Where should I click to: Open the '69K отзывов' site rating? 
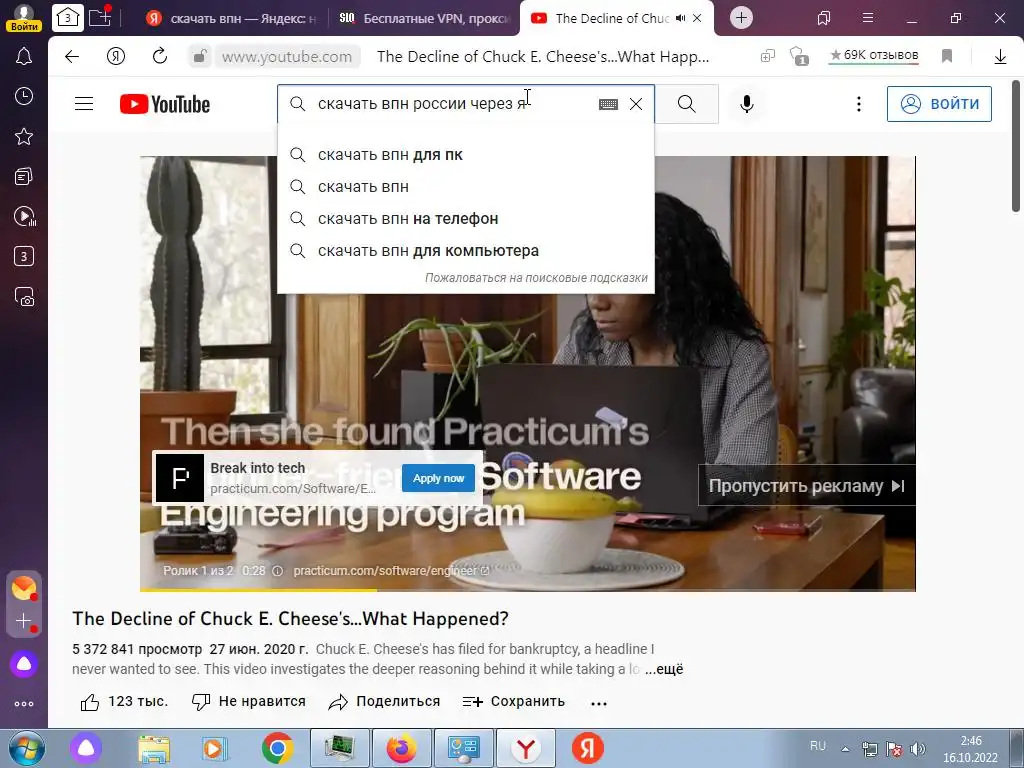click(x=874, y=56)
